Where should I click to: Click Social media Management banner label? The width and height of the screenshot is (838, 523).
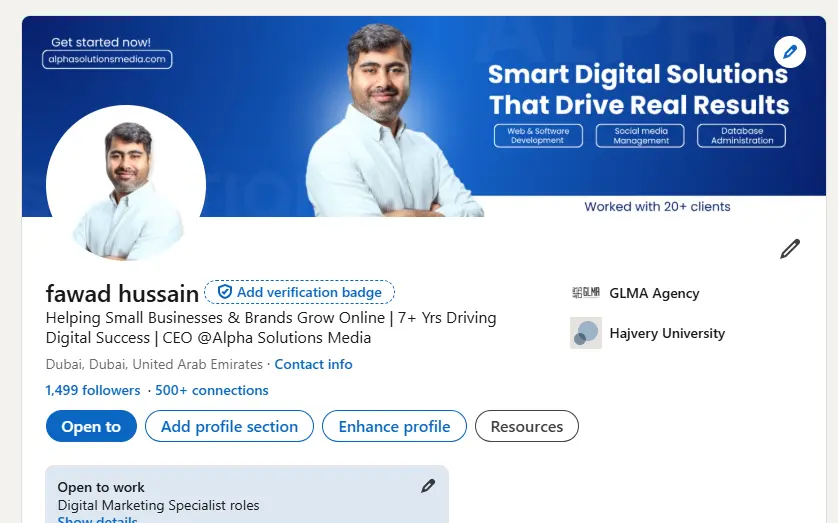[x=640, y=136]
